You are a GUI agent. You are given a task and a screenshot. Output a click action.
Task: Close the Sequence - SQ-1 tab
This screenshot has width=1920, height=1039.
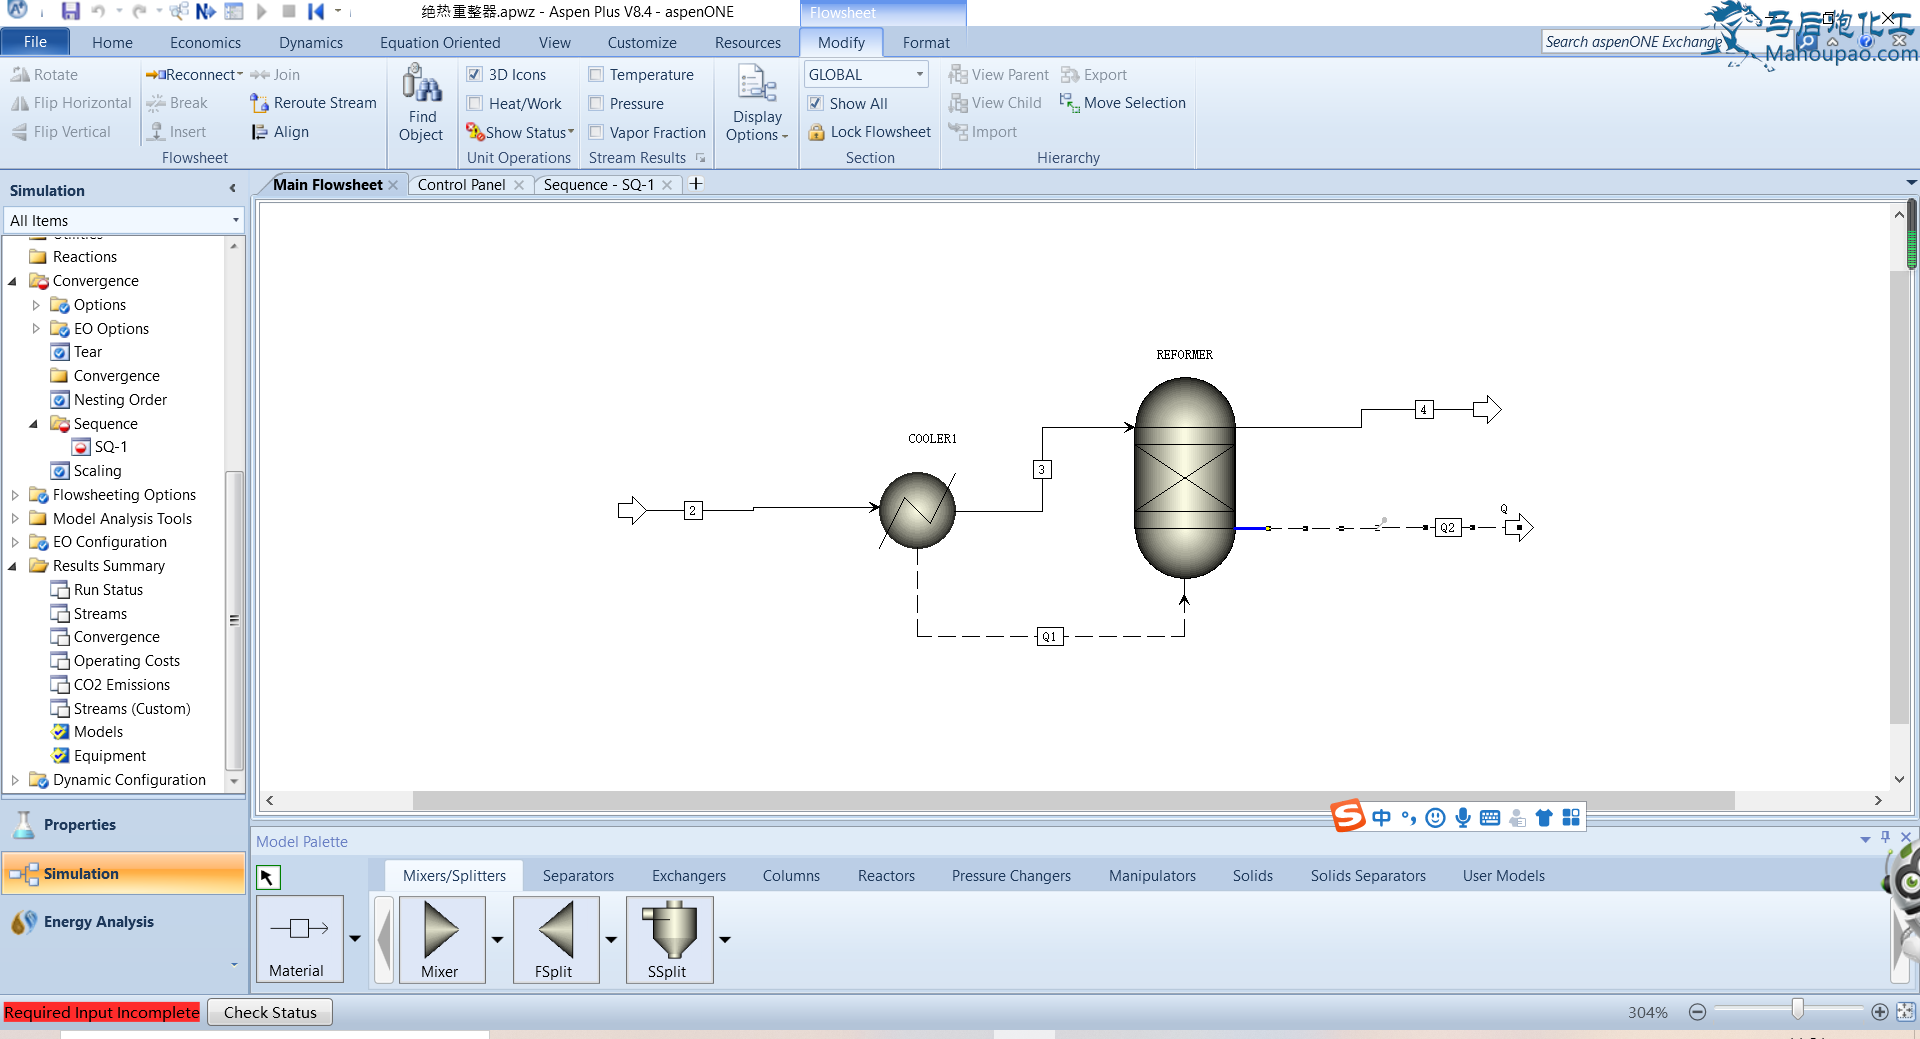pyautogui.click(x=667, y=185)
